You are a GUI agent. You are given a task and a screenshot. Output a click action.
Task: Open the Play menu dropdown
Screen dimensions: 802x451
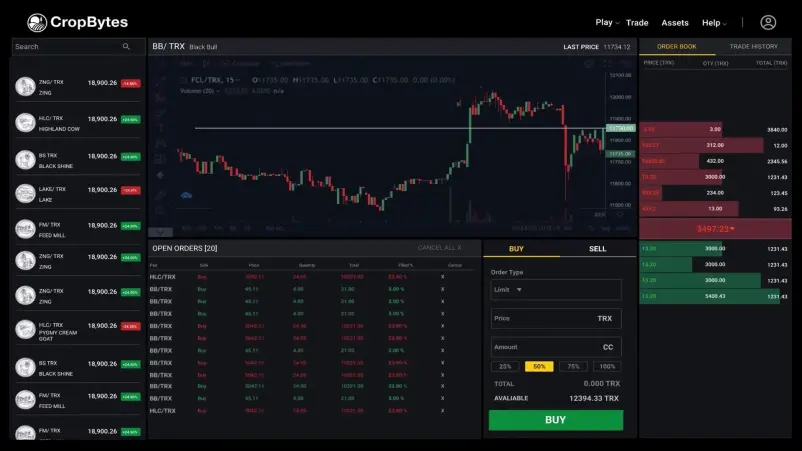pos(607,22)
